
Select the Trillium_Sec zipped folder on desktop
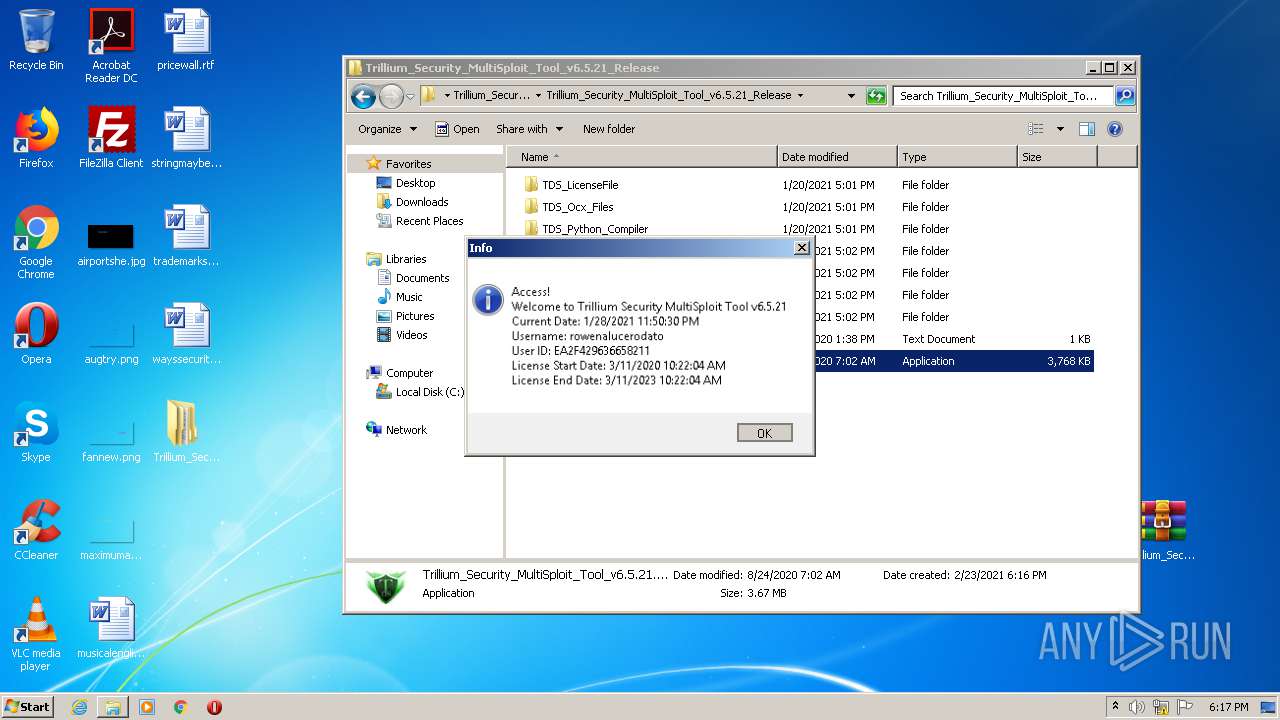click(186, 432)
